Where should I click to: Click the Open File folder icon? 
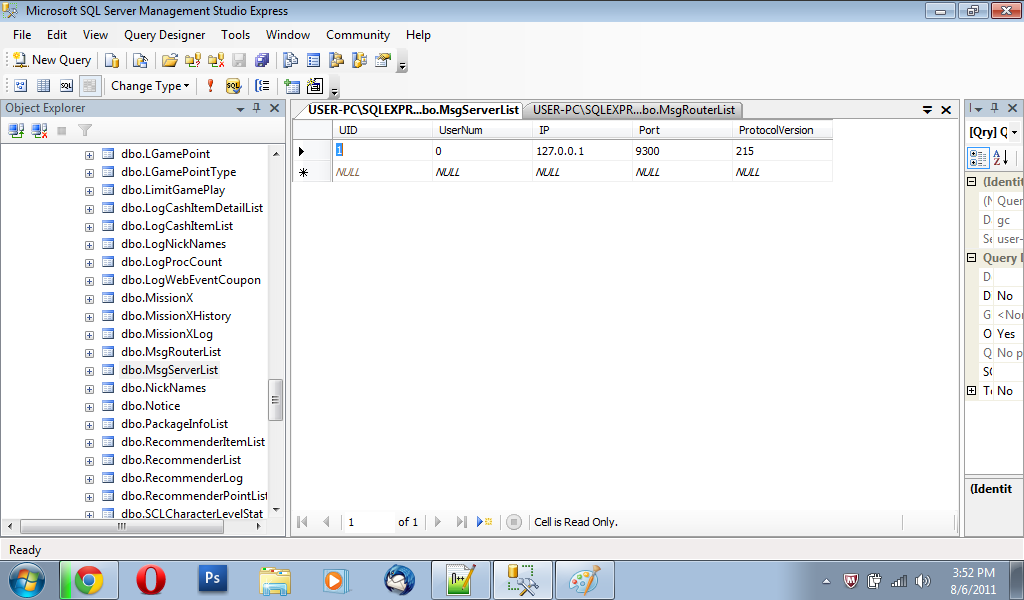click(169, 60)
